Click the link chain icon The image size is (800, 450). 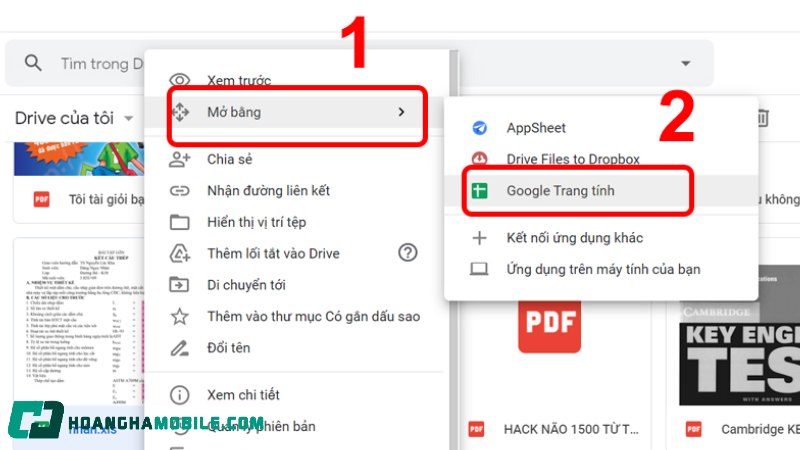tap(180, 191)
